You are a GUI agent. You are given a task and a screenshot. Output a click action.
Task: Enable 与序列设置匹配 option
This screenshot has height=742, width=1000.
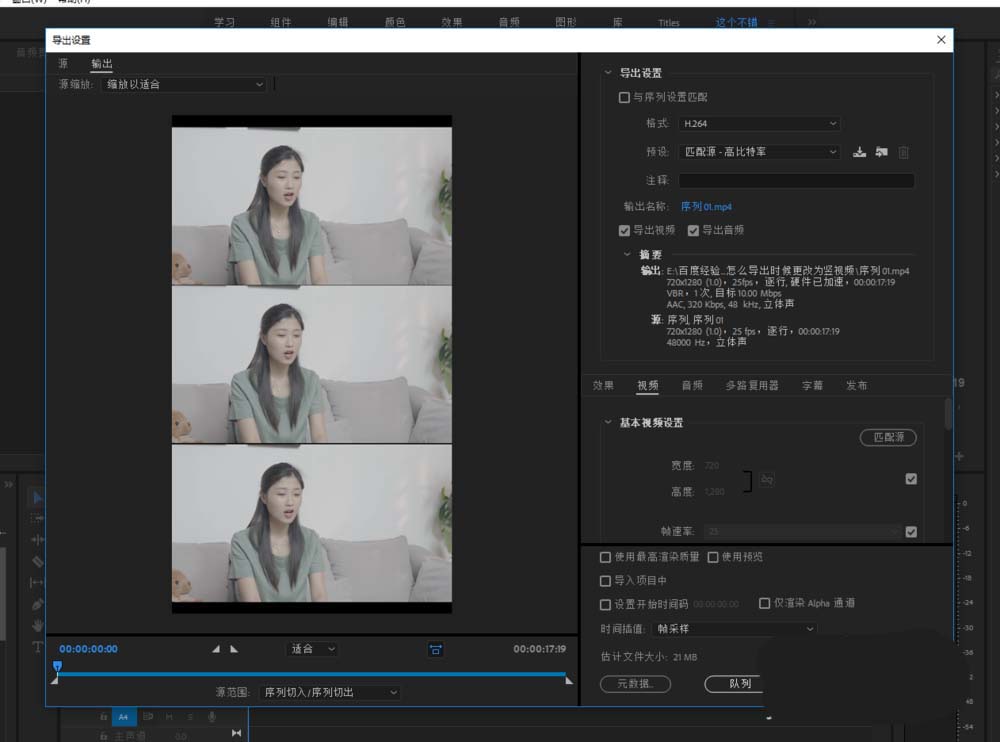click(x=624, y=97)
